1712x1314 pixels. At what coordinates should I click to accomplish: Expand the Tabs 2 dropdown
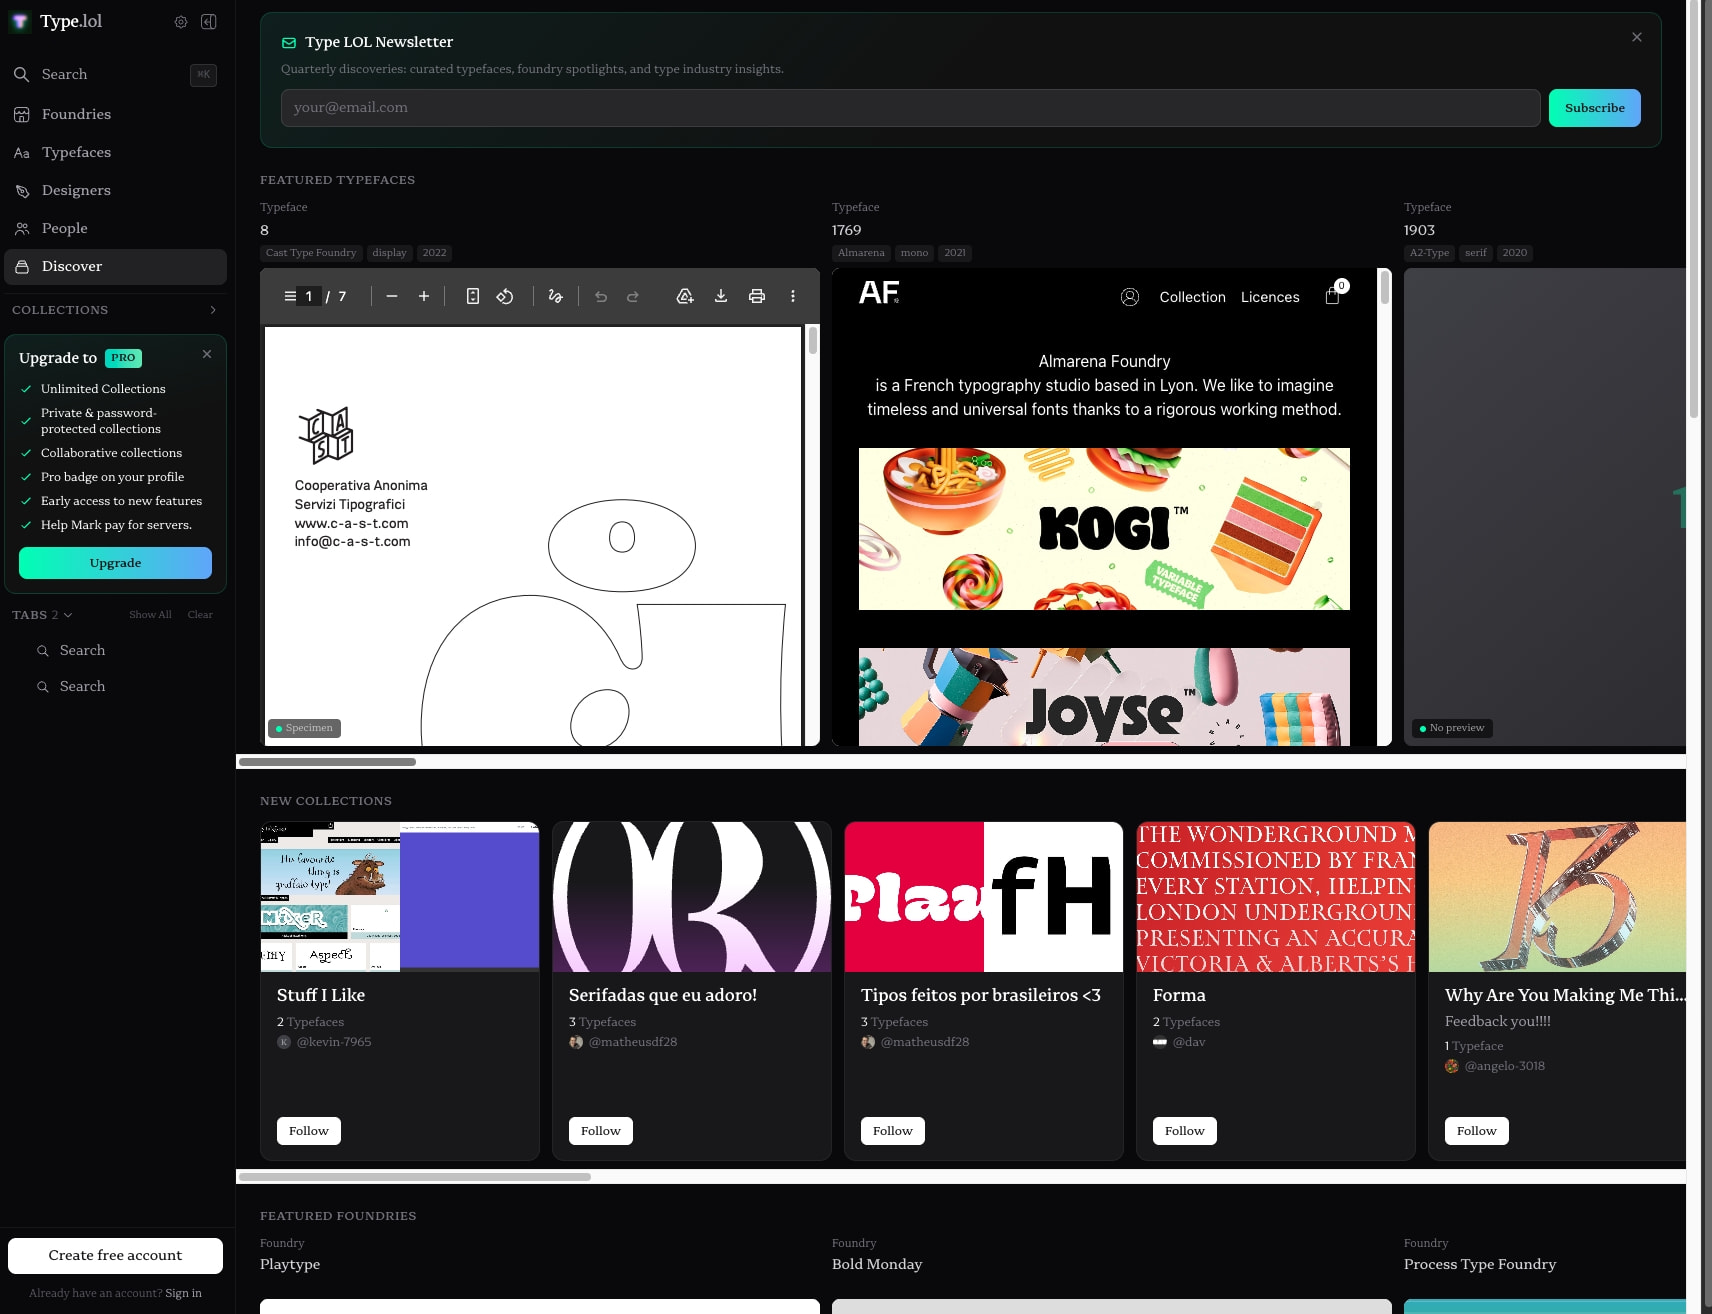42,615
